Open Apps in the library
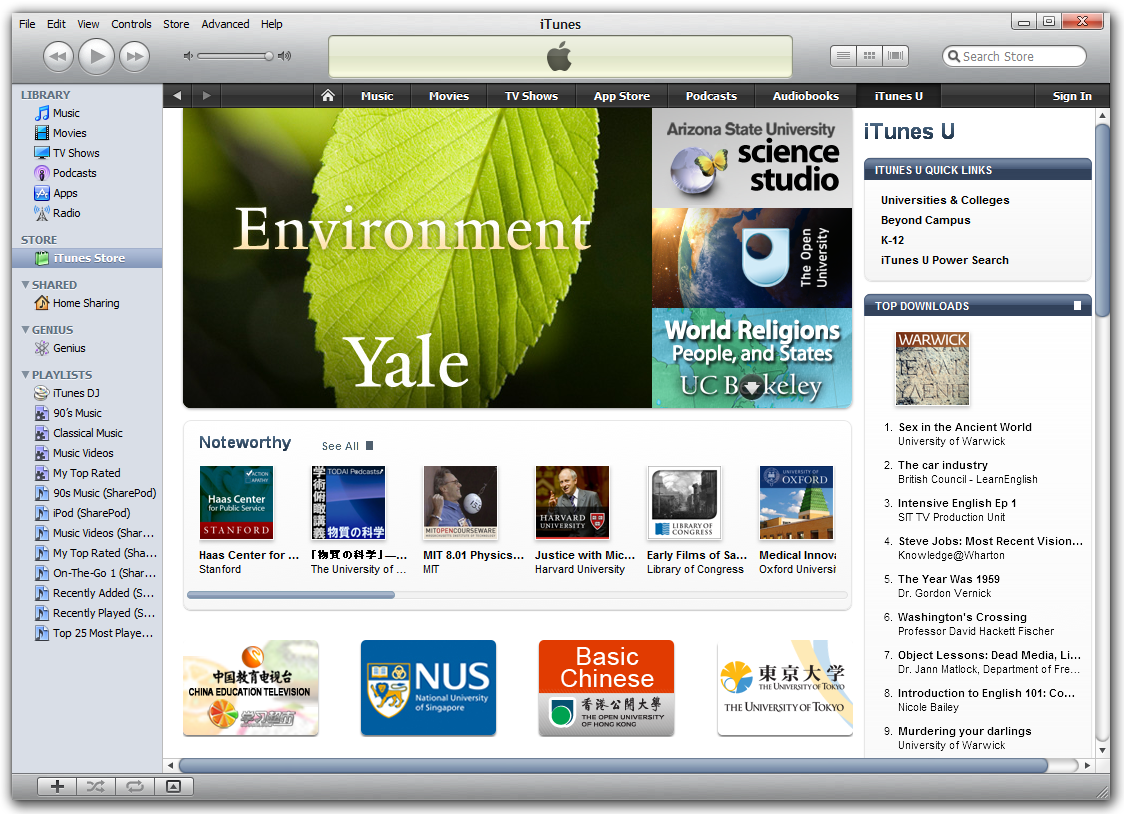The width and height of the screenshot is (1124, 814). click(x=65, y=193)
